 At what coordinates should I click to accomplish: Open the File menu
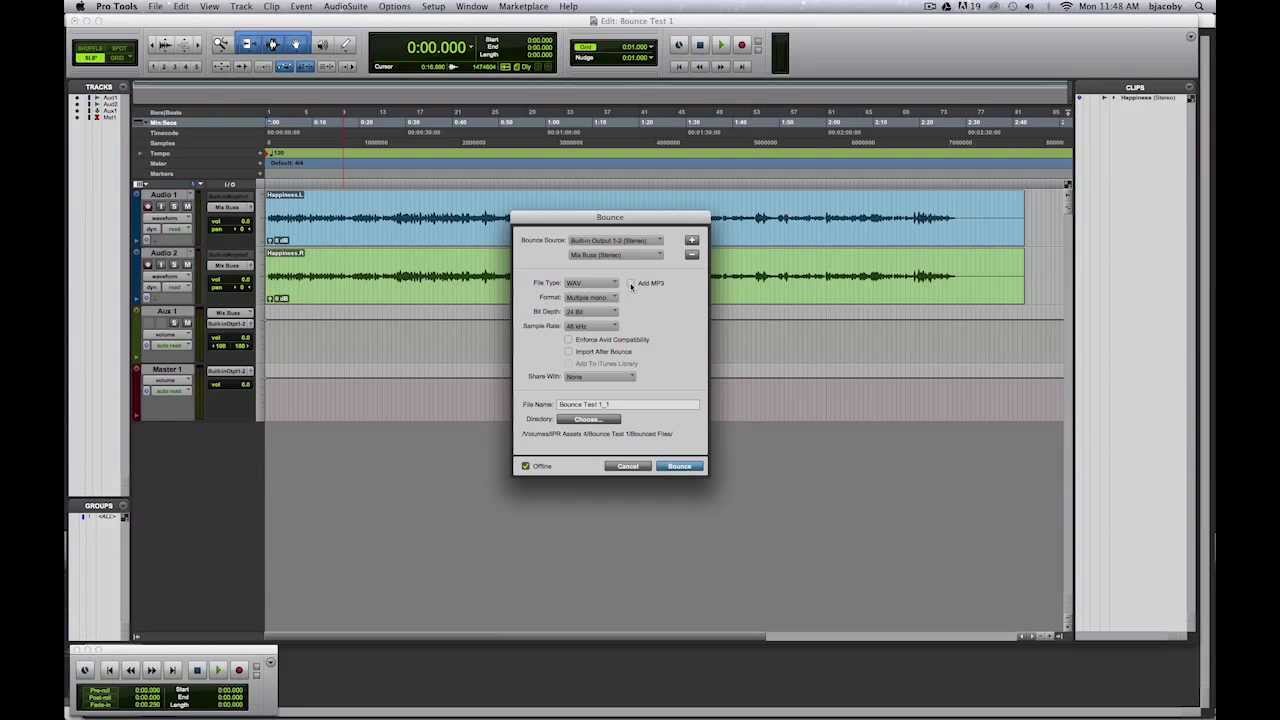coord(156,6)
